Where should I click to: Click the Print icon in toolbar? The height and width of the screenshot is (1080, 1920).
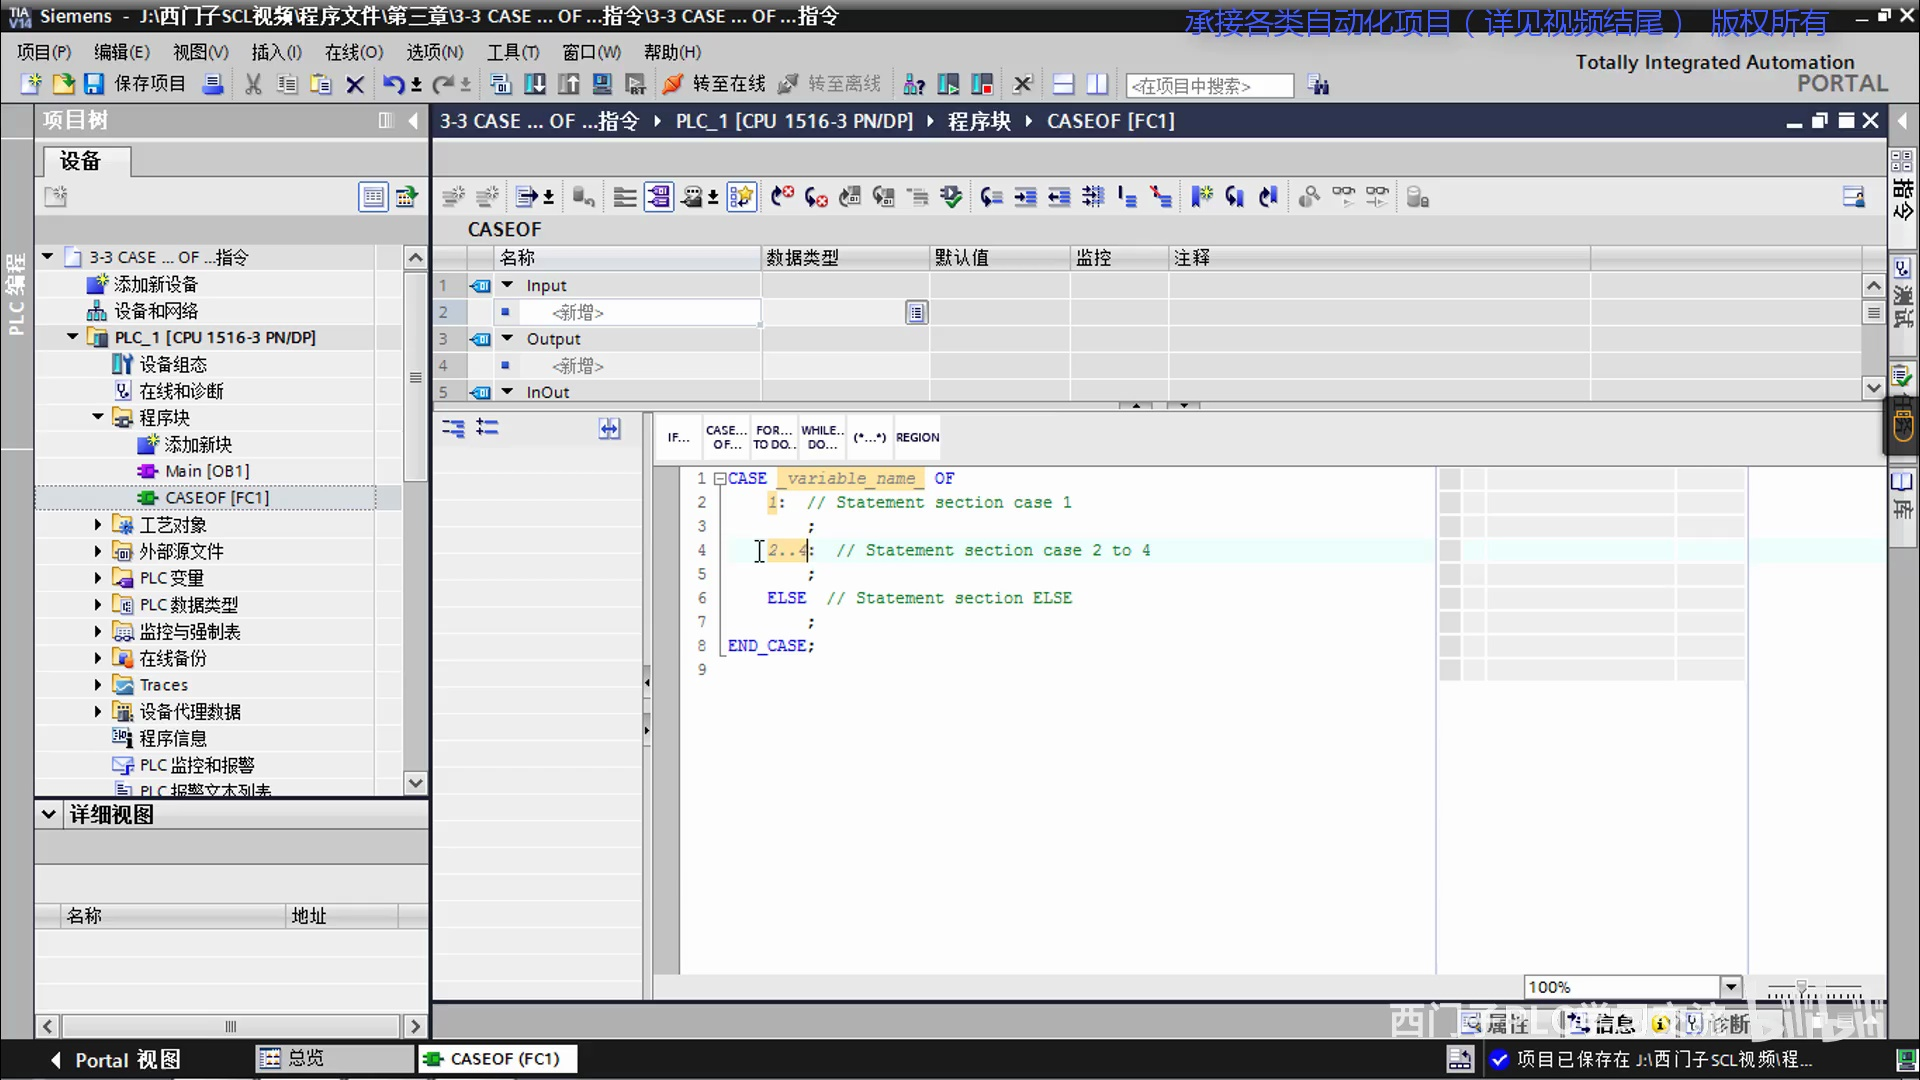coord(212,85)
